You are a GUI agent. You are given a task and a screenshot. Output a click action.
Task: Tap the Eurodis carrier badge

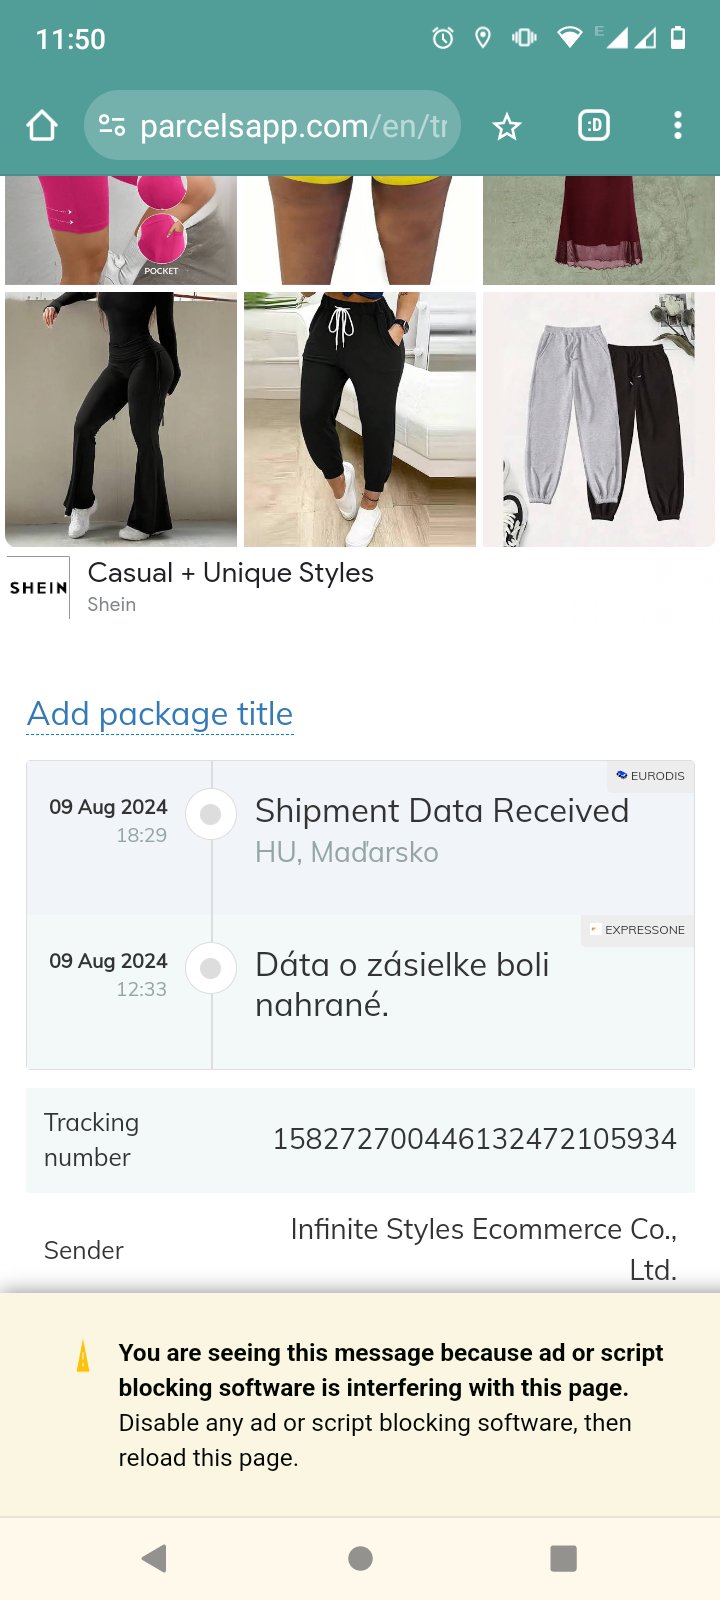click(651, 776)
